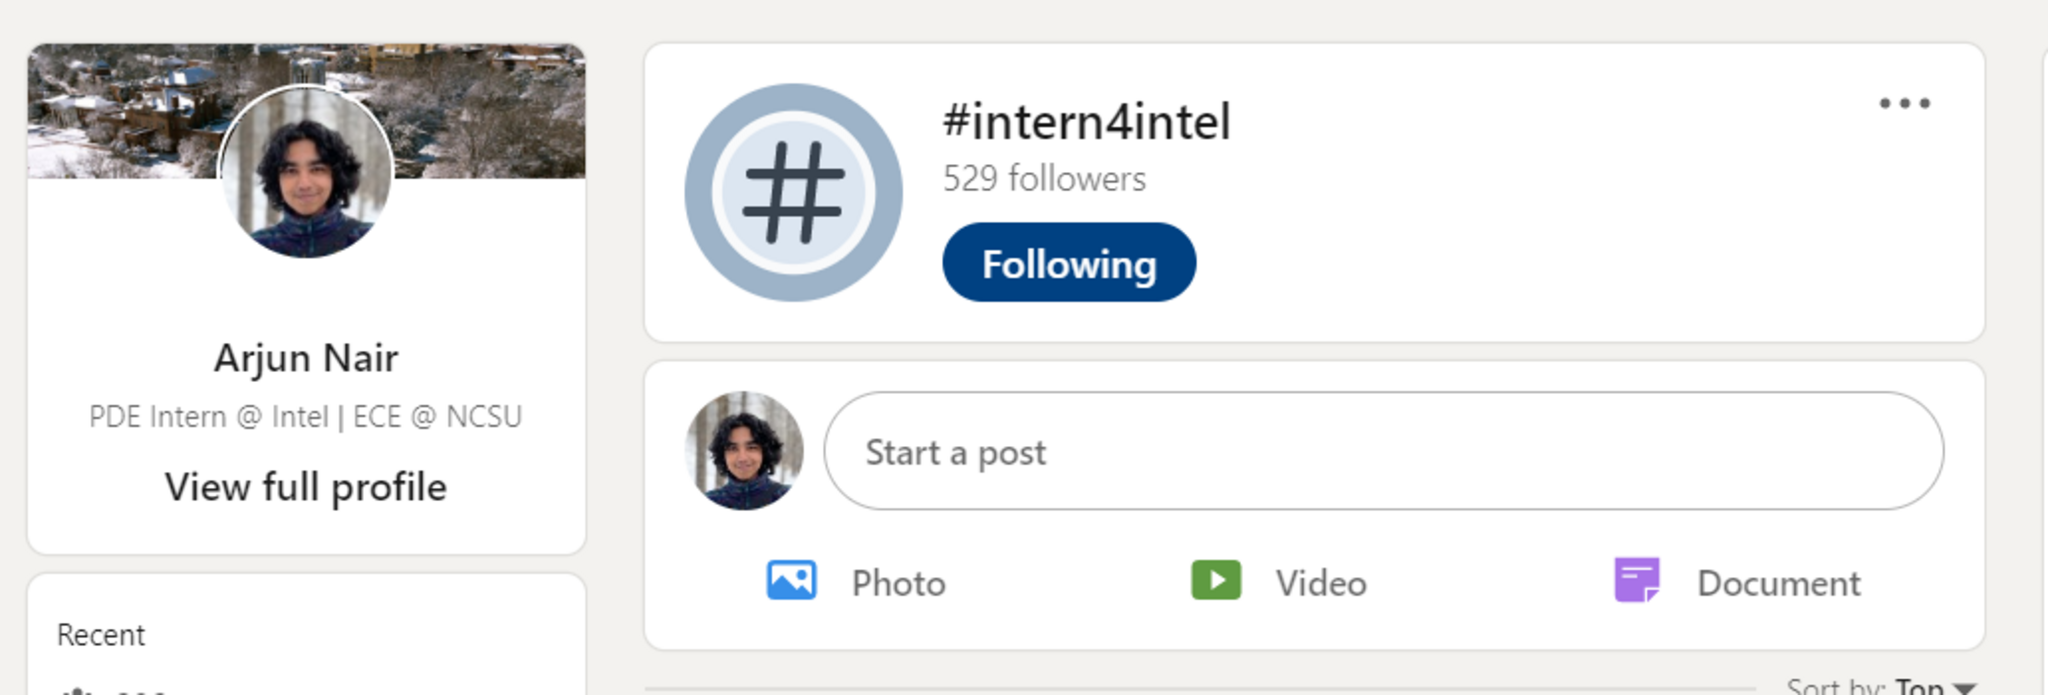2048x695 pixels.
Task: Click the #intern4intel hashtag title
Action: coord(1086,122)
